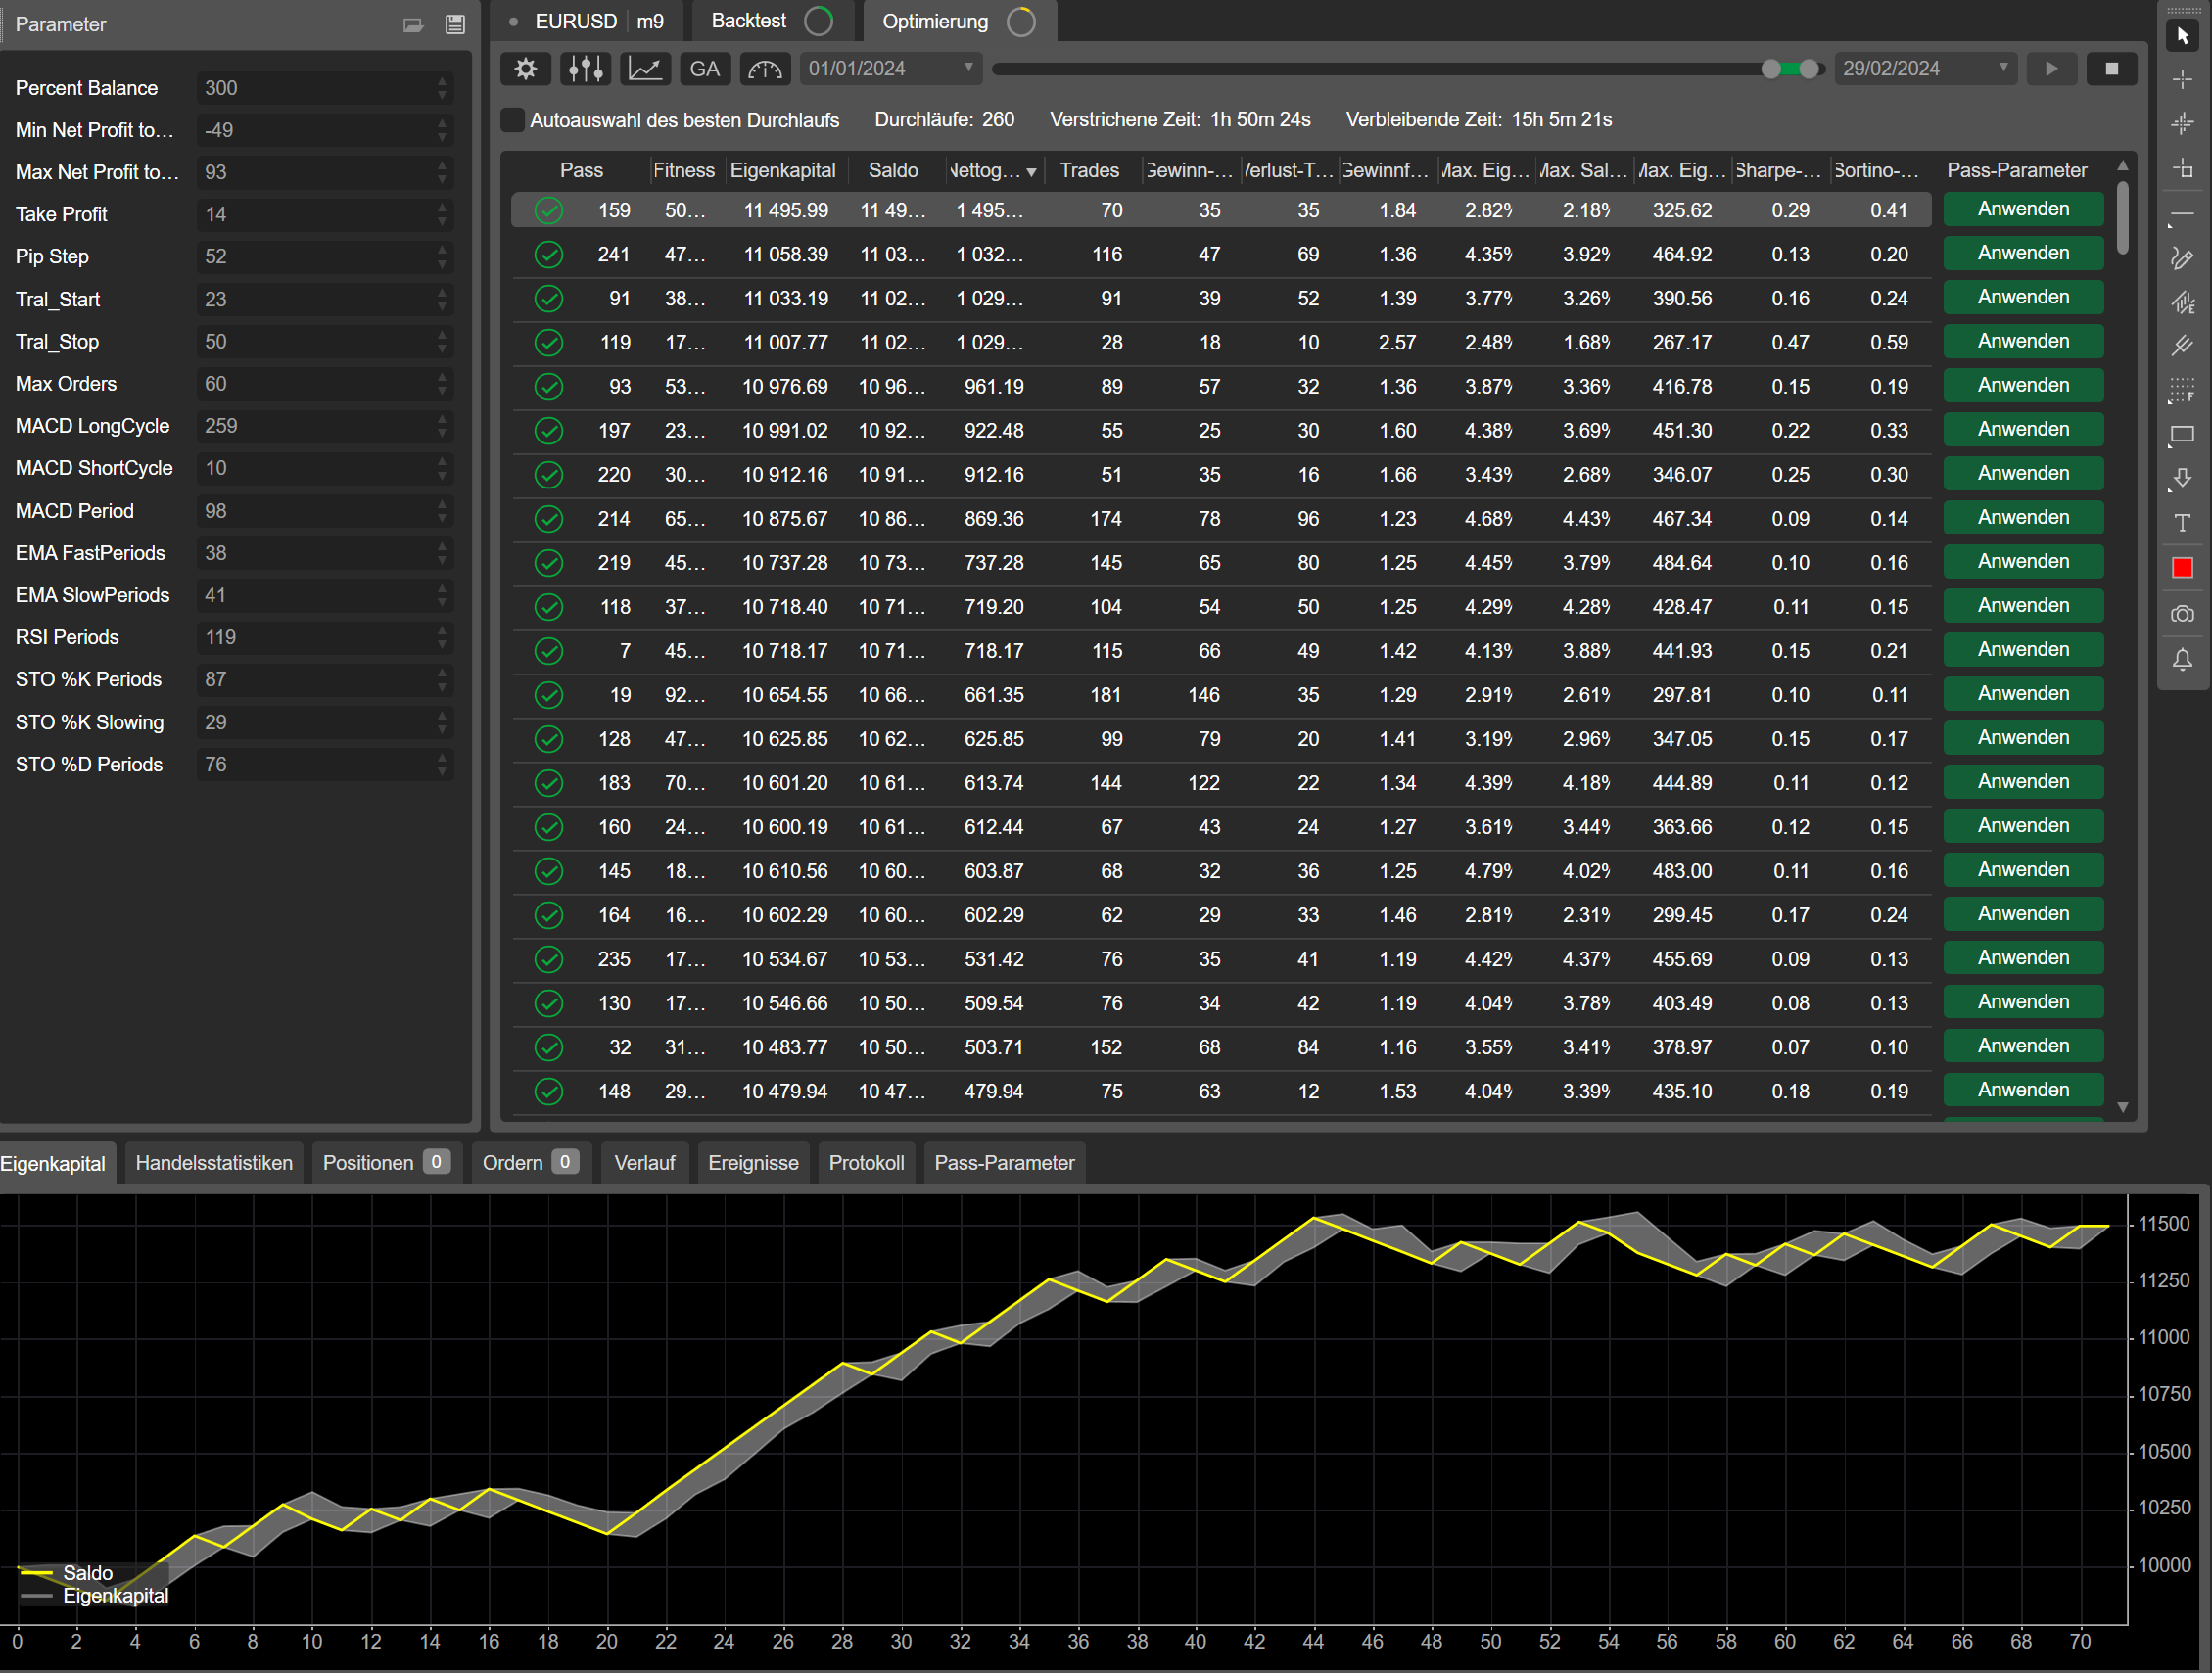Adjust Pip Step stepper arrows

click(x=442, y=257)
